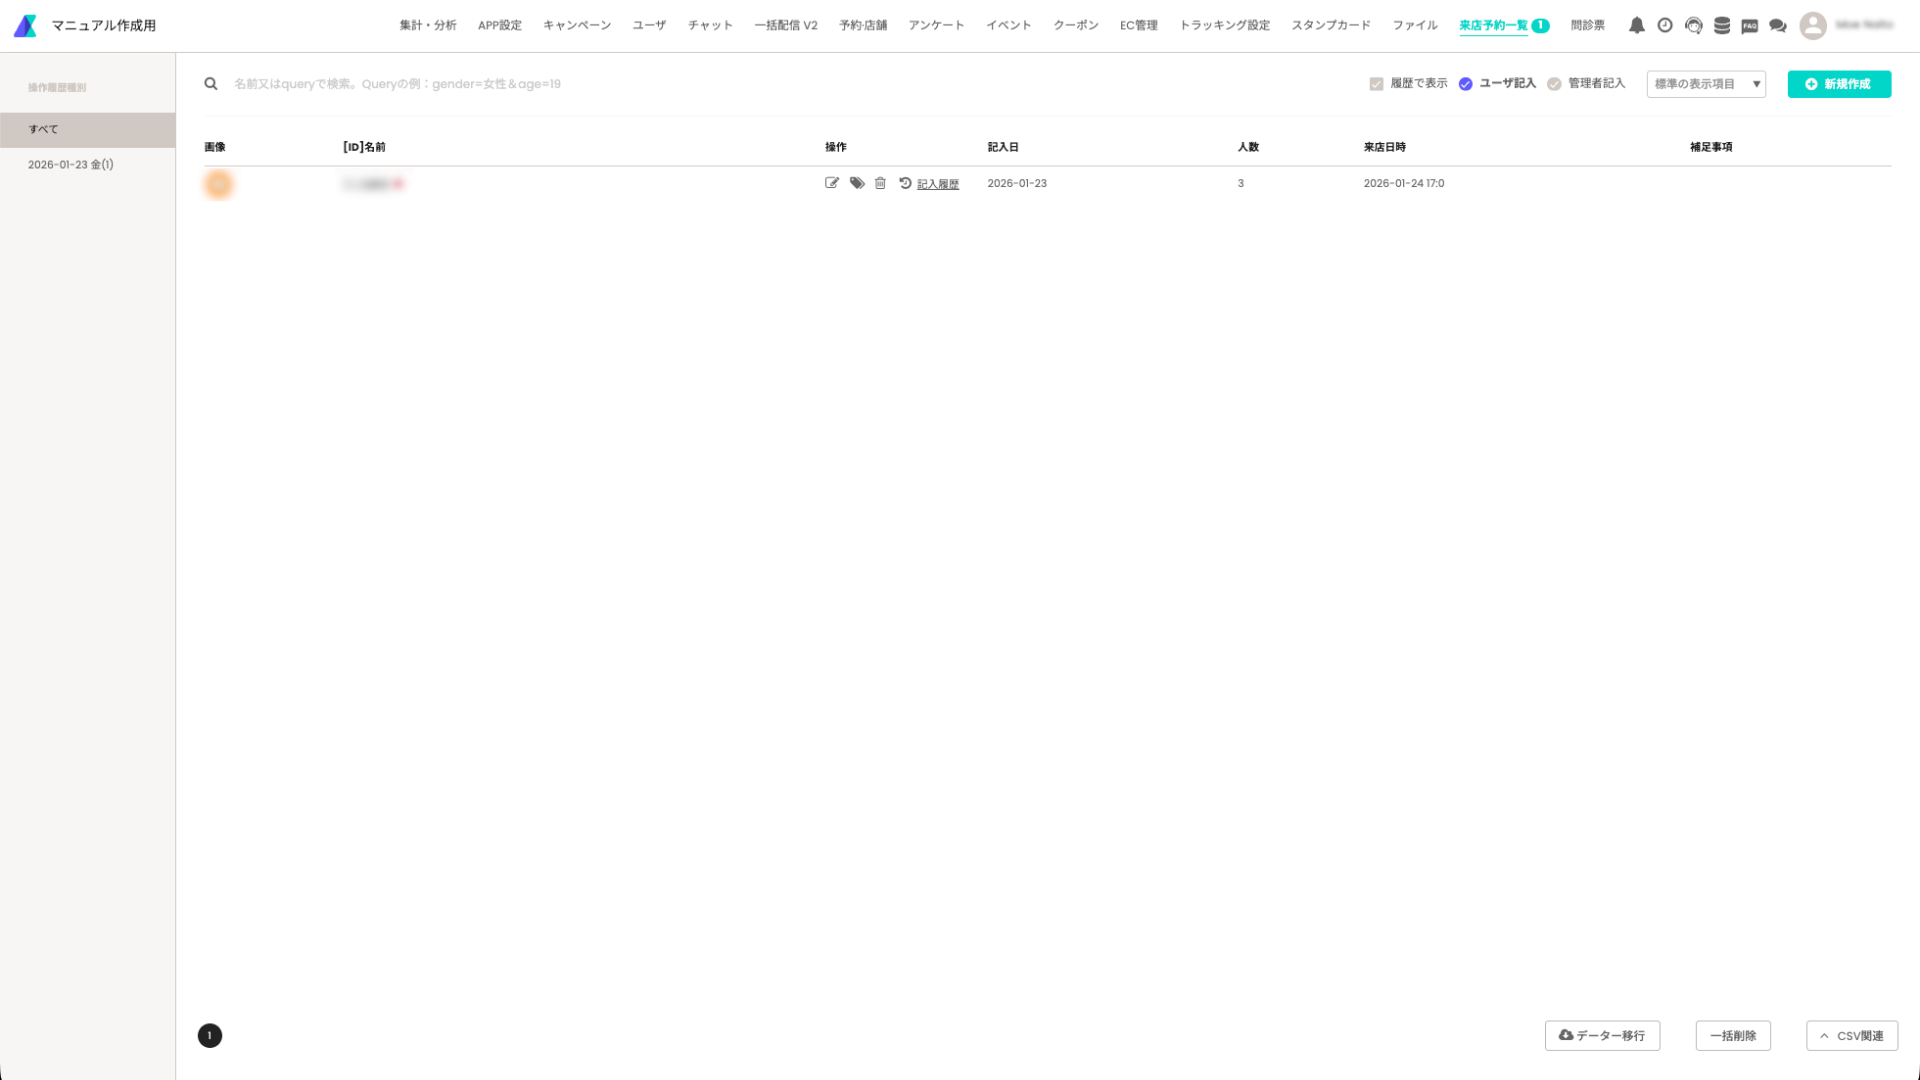Viewport: 1920px width, 1080px height.
Task: Click the 新規作成 button
Action: [x=1838, y=84]
